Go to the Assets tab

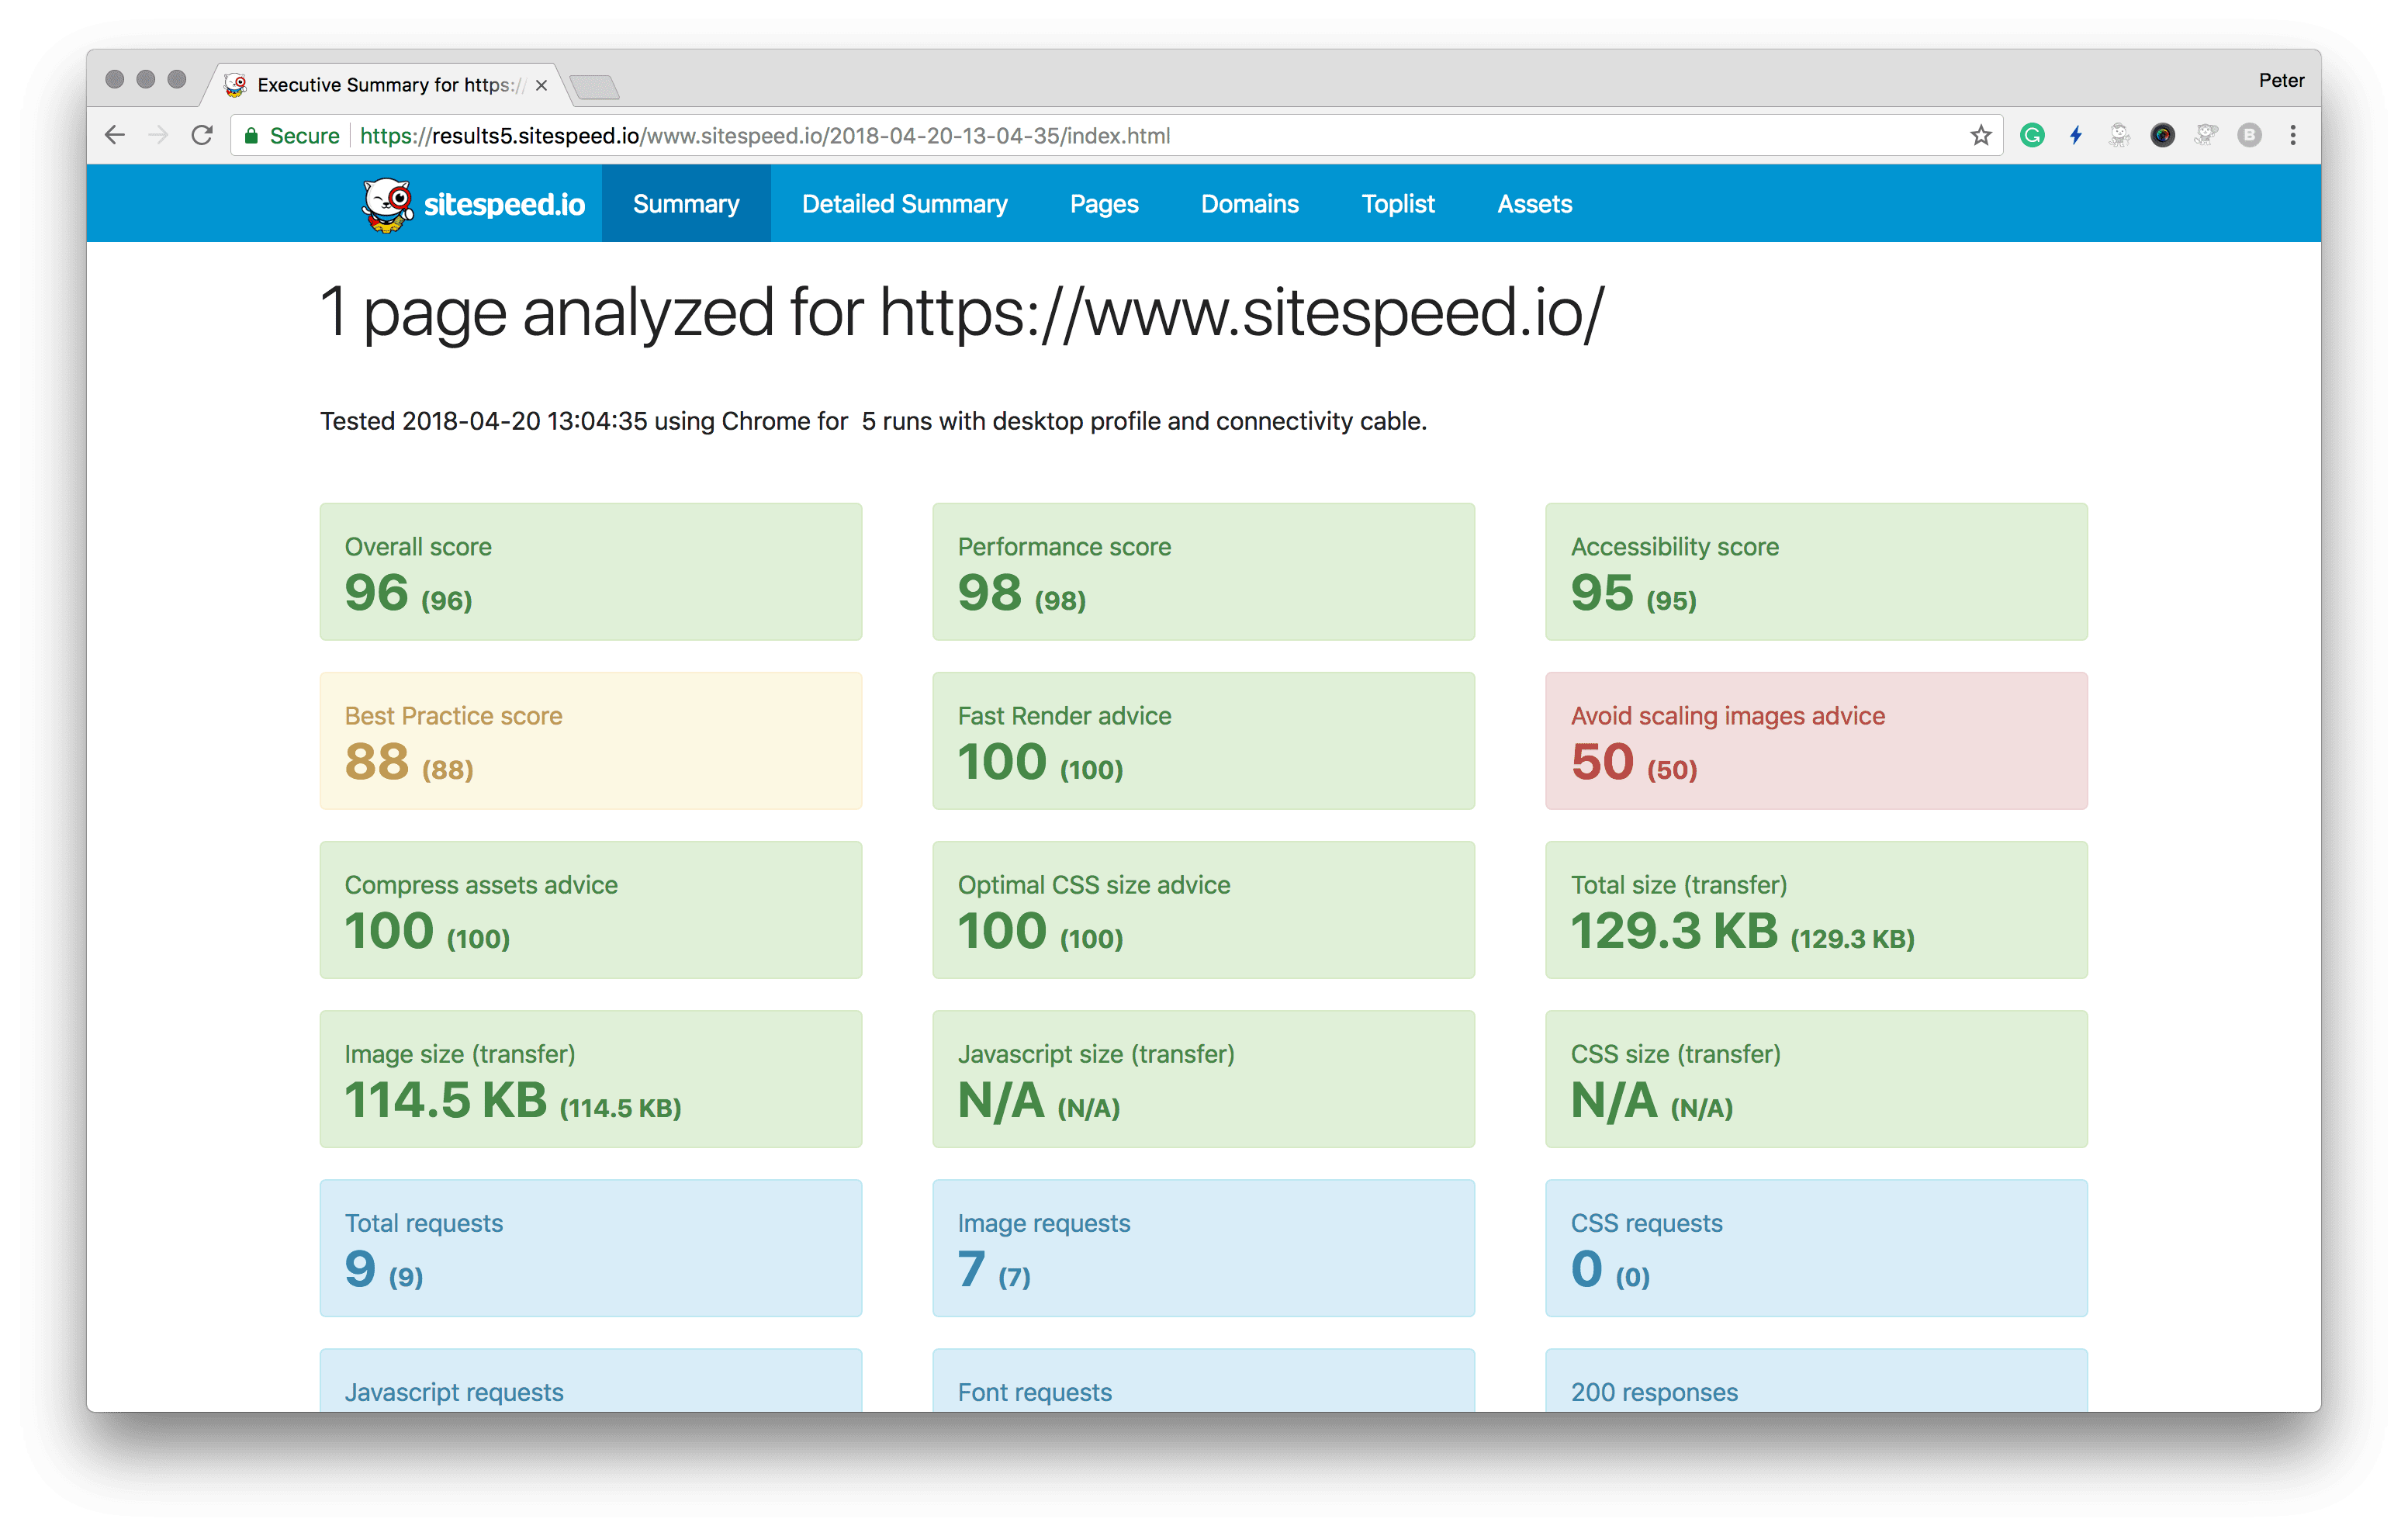[1534, 204]
